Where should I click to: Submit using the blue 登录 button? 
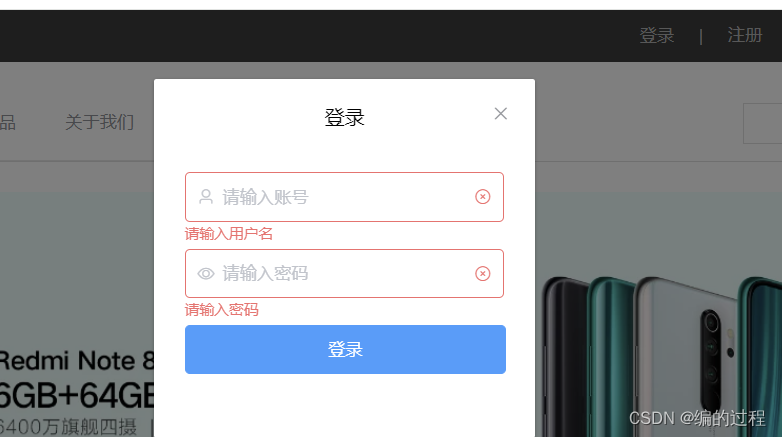point(345,349)
